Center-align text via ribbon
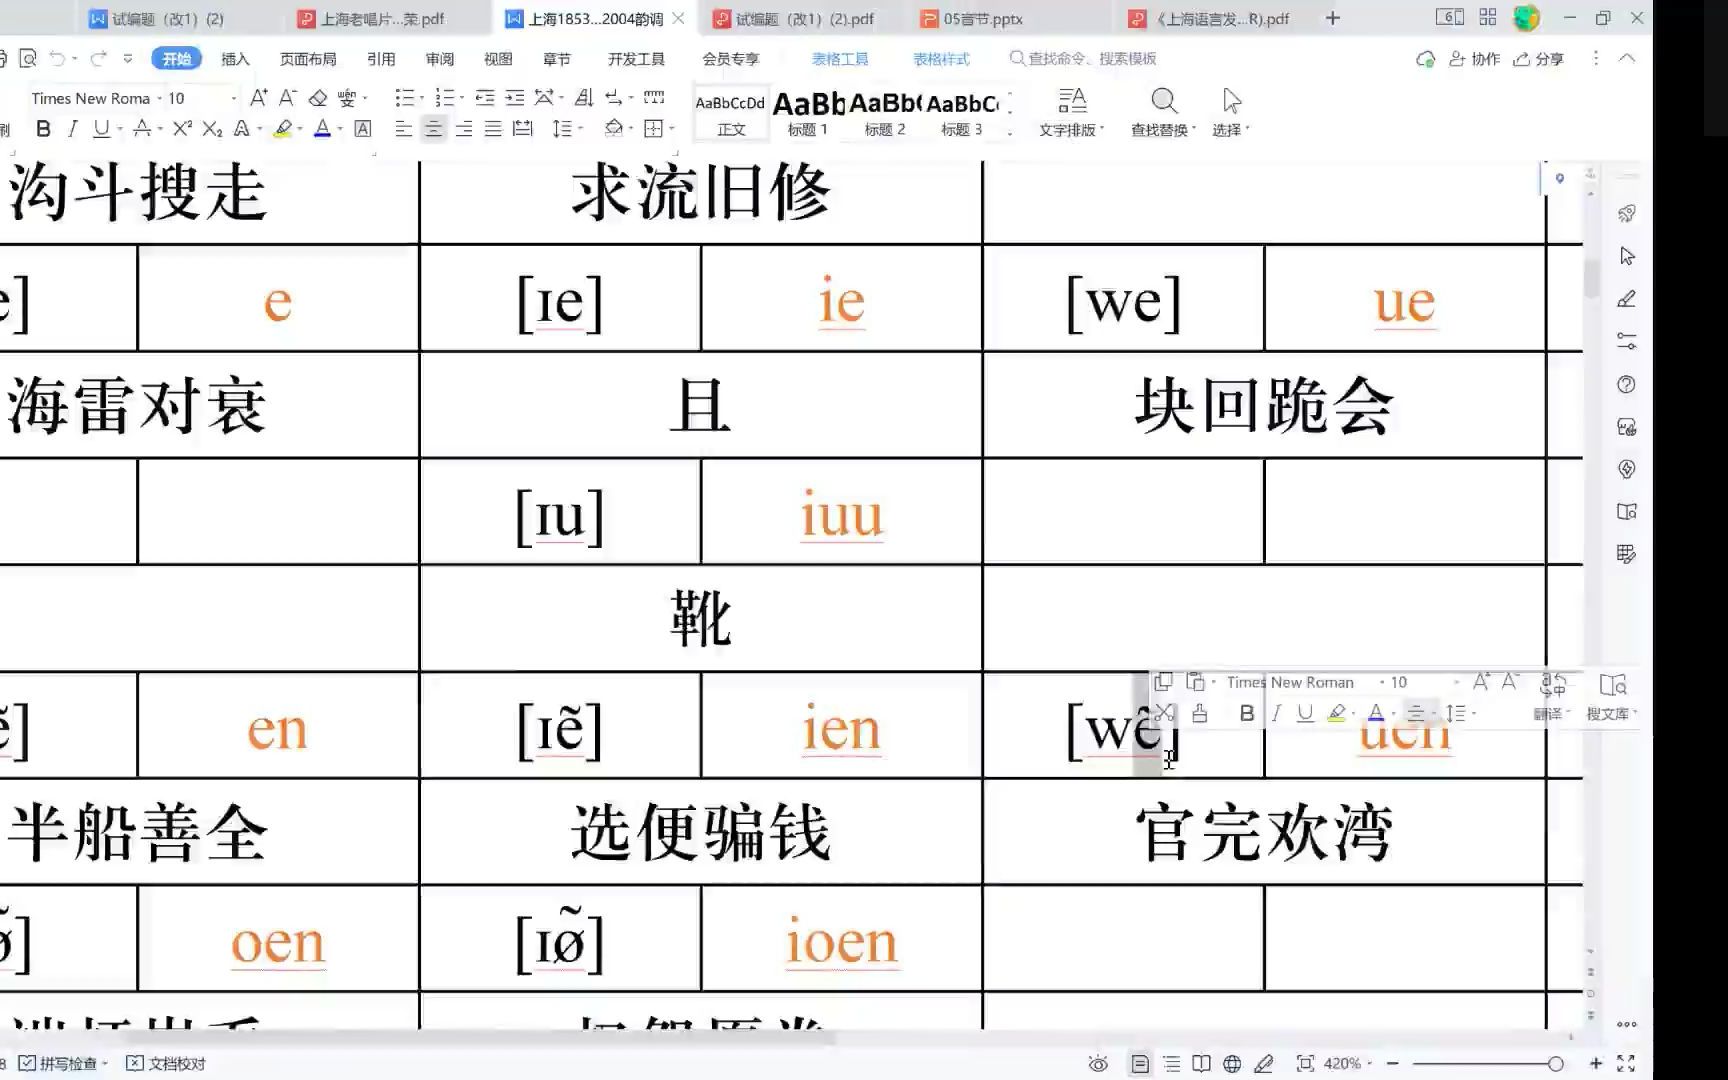Screen dimensions: 1728x1080 click(x=433, y=129)
